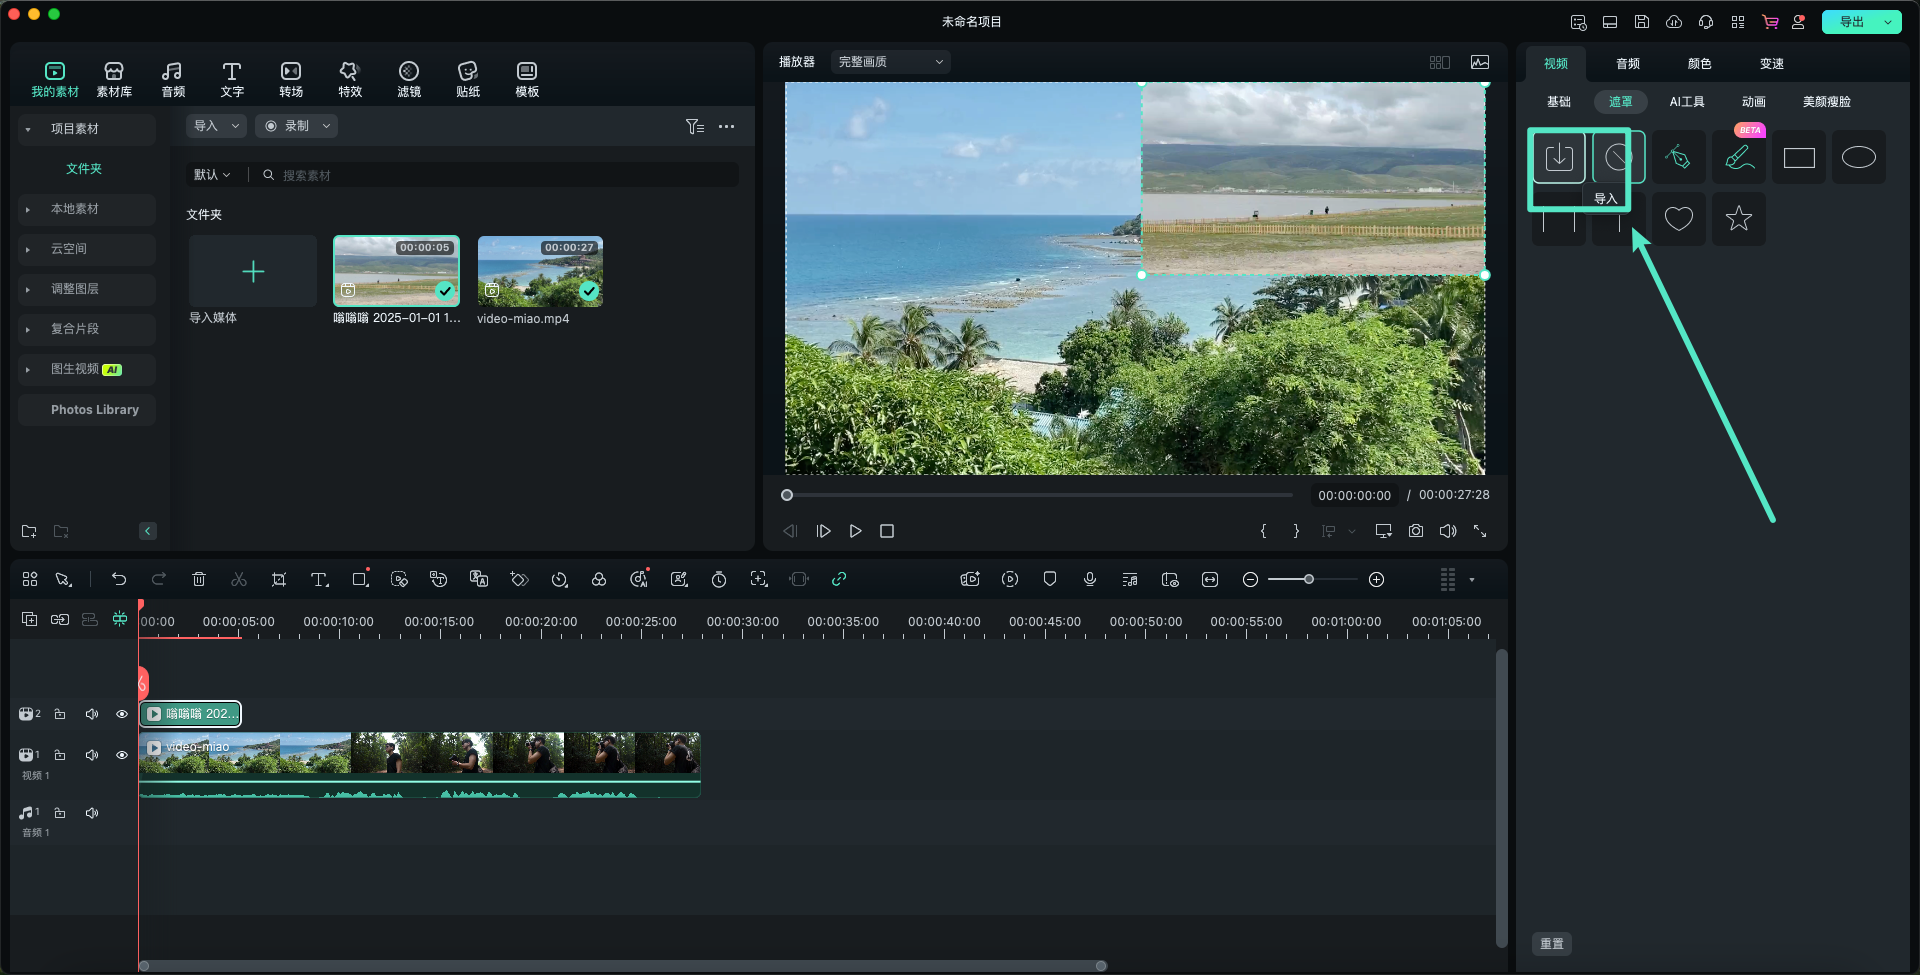Hide video track 1 with eye icon
1920x975 pixels.
pyautogui.click(x=122, y=755)
